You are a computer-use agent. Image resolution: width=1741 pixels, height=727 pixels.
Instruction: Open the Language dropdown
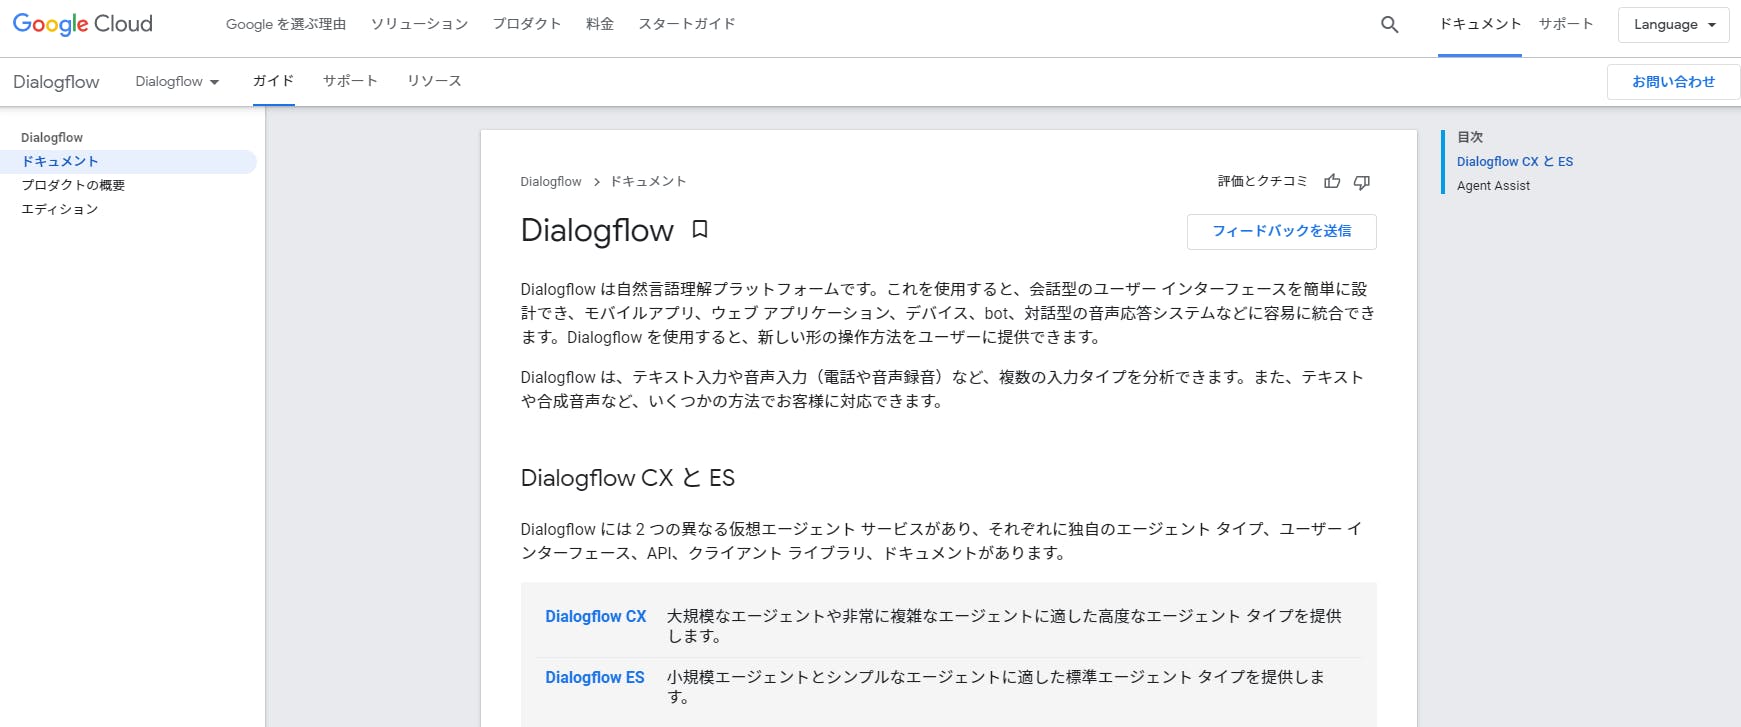(1674, 25)
